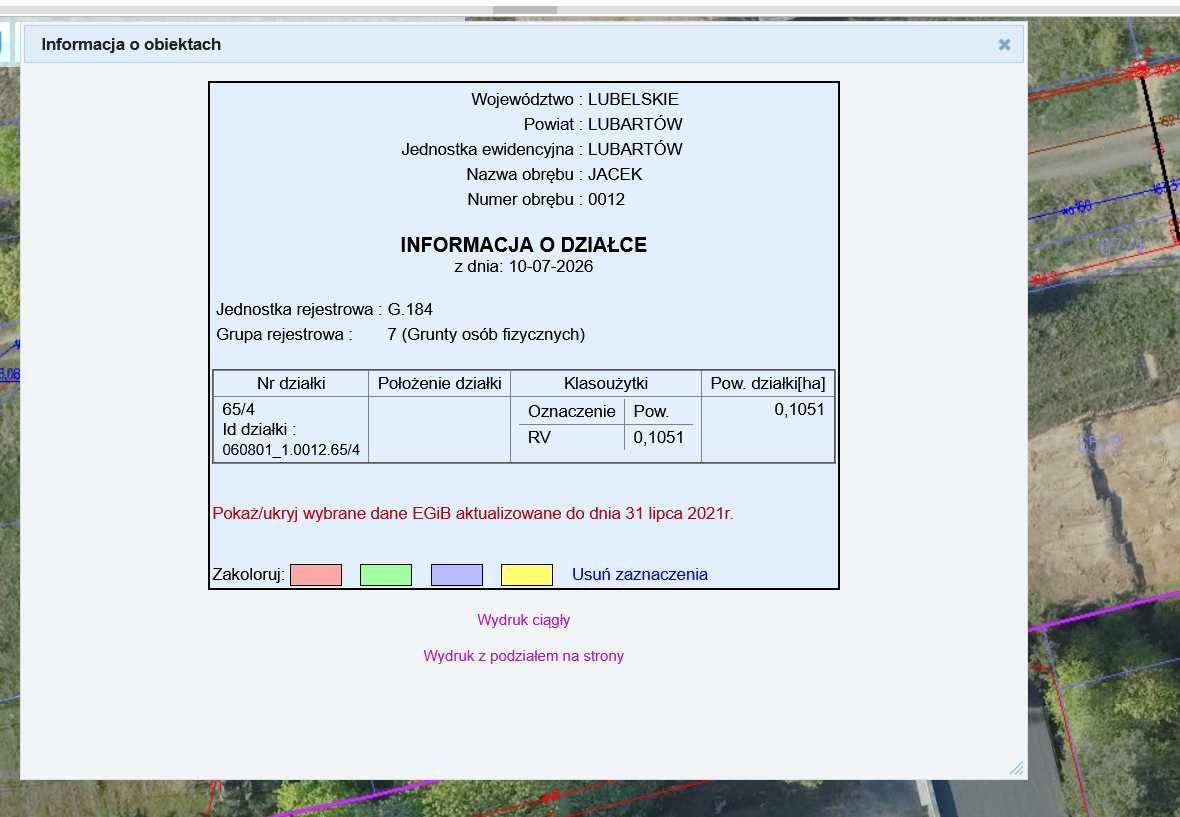Viewport: 1180px width, 817px height.
Task: Click the Klasoużytki column header
Action: [606, 384]
